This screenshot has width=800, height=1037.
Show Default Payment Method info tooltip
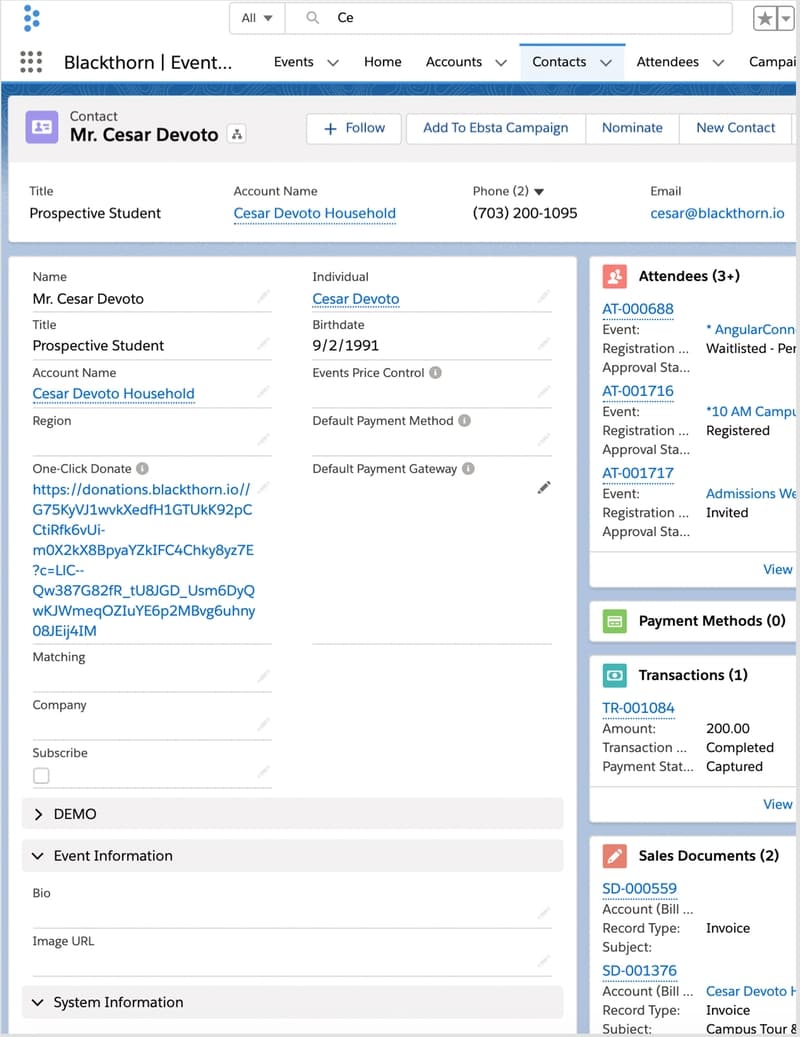464,421
